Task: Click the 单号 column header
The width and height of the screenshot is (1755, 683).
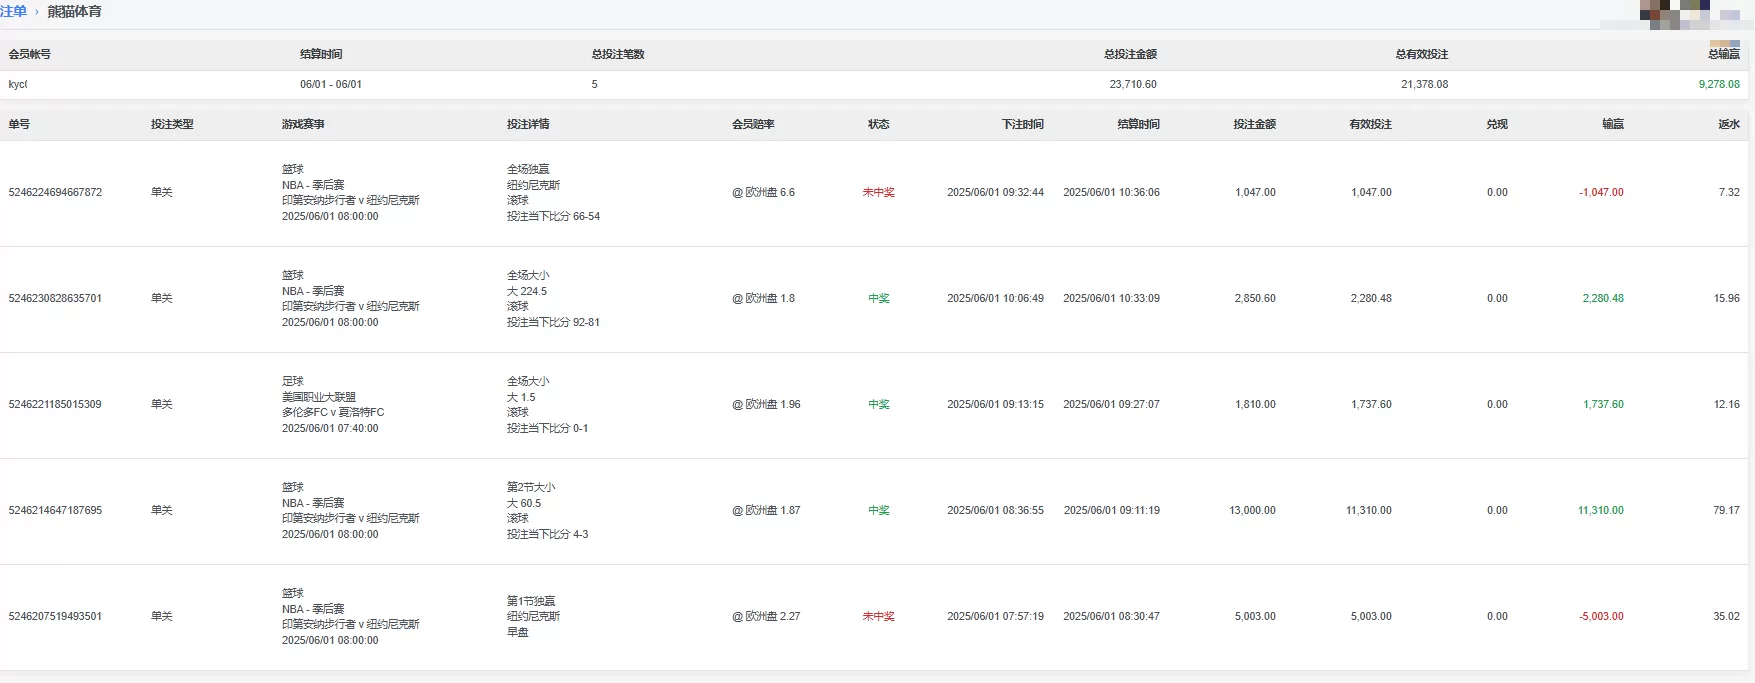Action: (x=19, y=124)
